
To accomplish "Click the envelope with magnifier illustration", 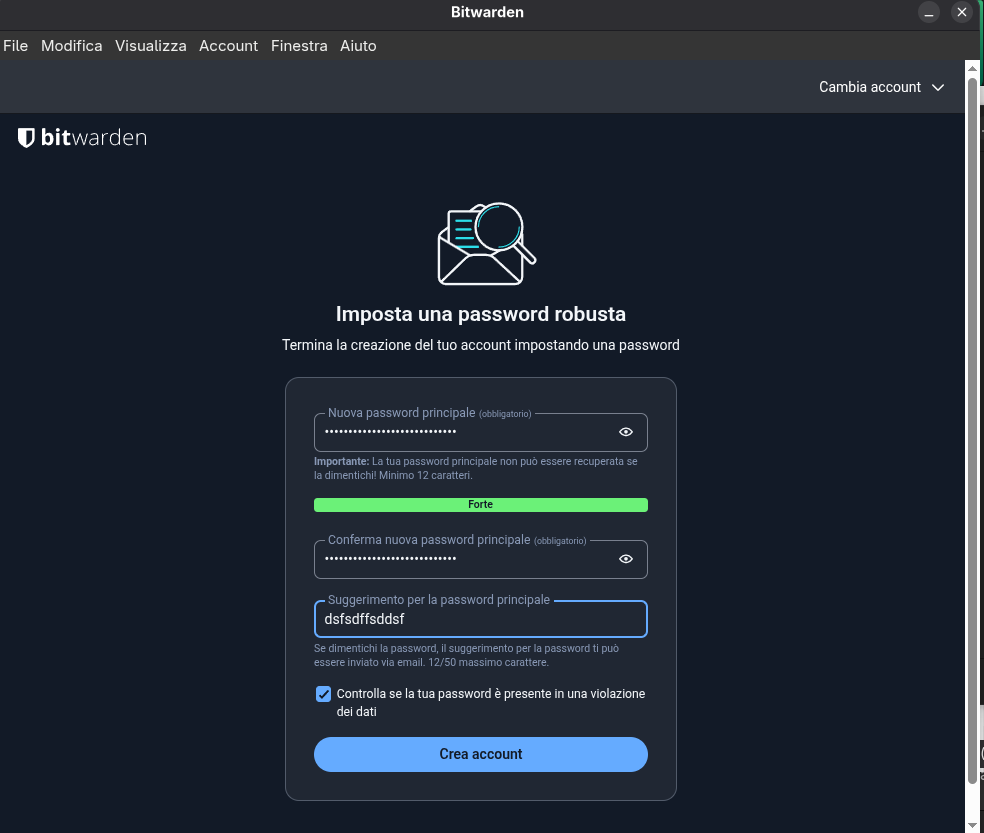I will [x=486, y=244].
